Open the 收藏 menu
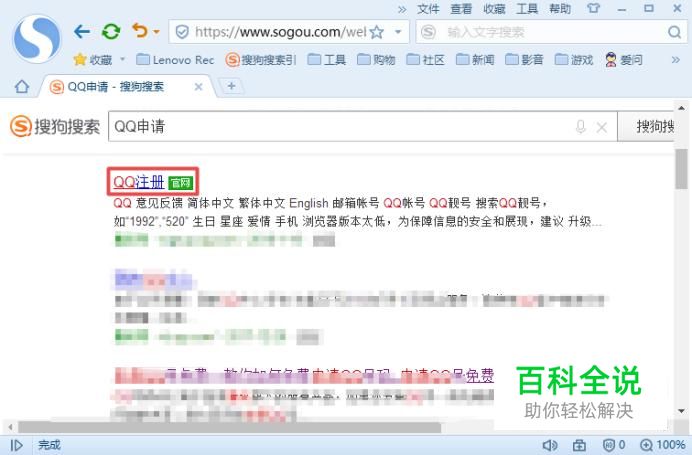Screen dimensions: 692x455 coord(494,9)
